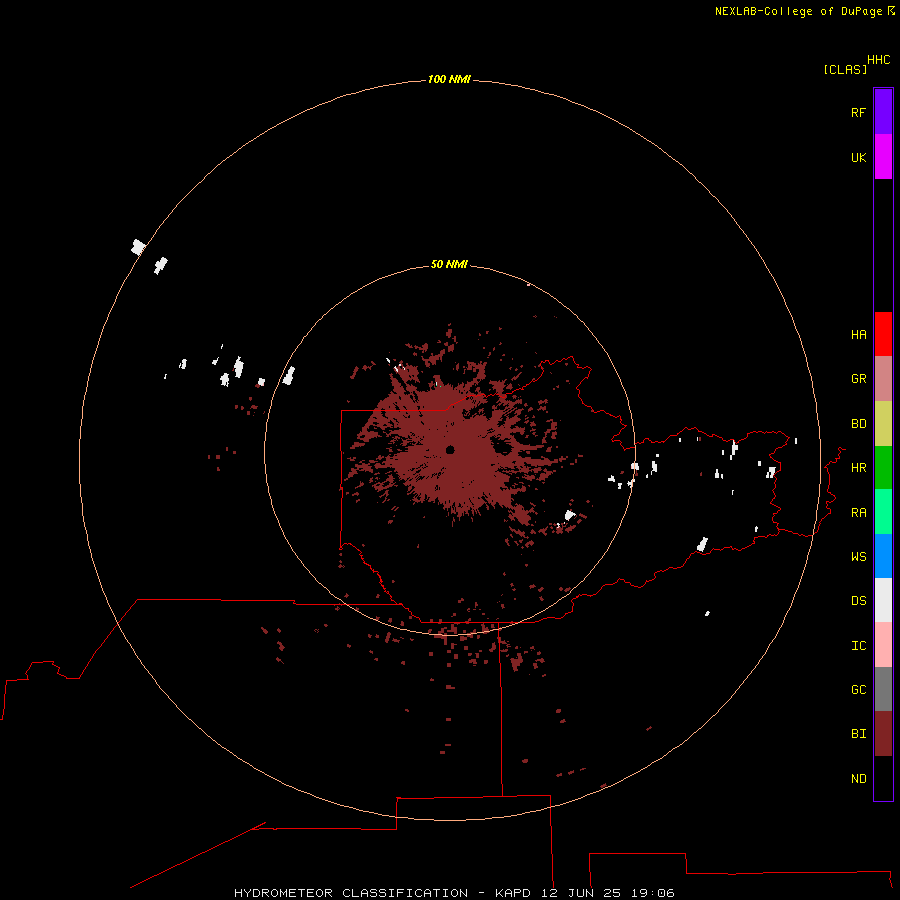This screenshot has height=900, width=900.
Task: Click the NEXLAB-College of DuPage text
Action: 798,11
